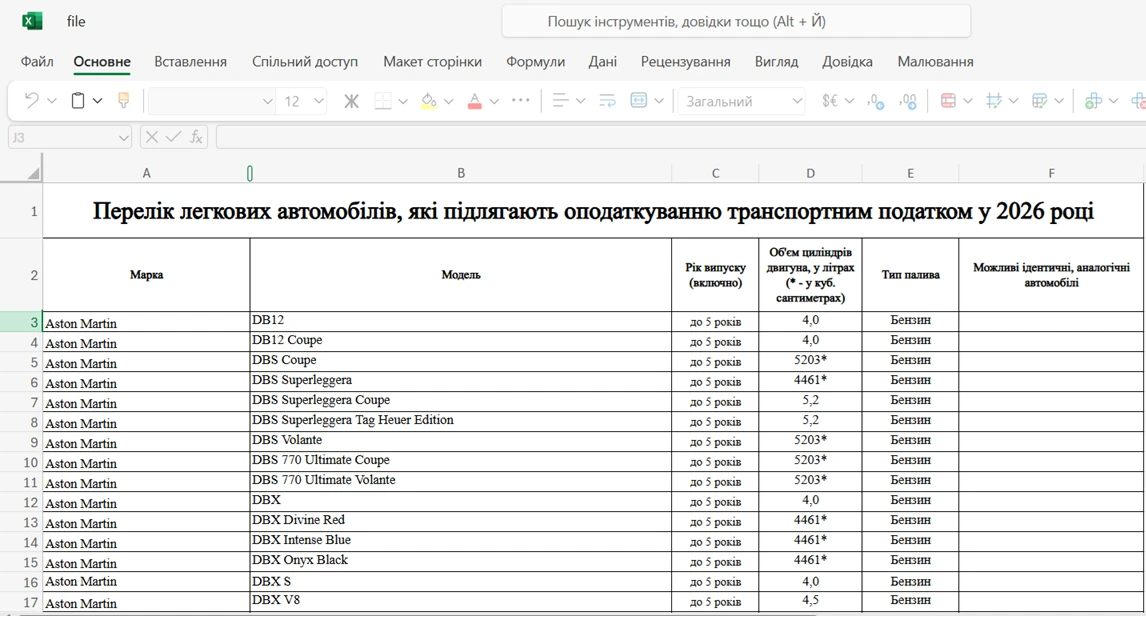
Task: Open the Файл menu
Action: [37, 61]
